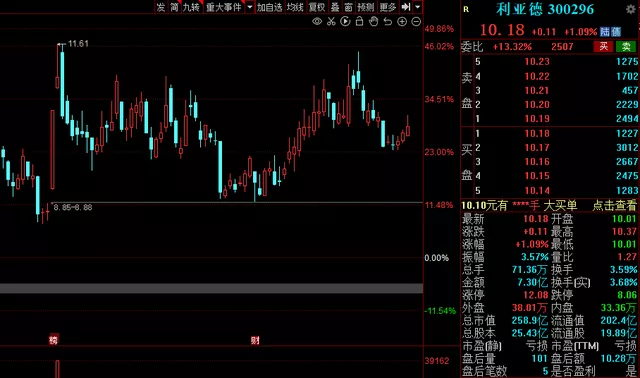This screenshot has height=378, width=640.
Task: Click the arrow-to-bar icon in toolbar
Action: coord(406,7)
